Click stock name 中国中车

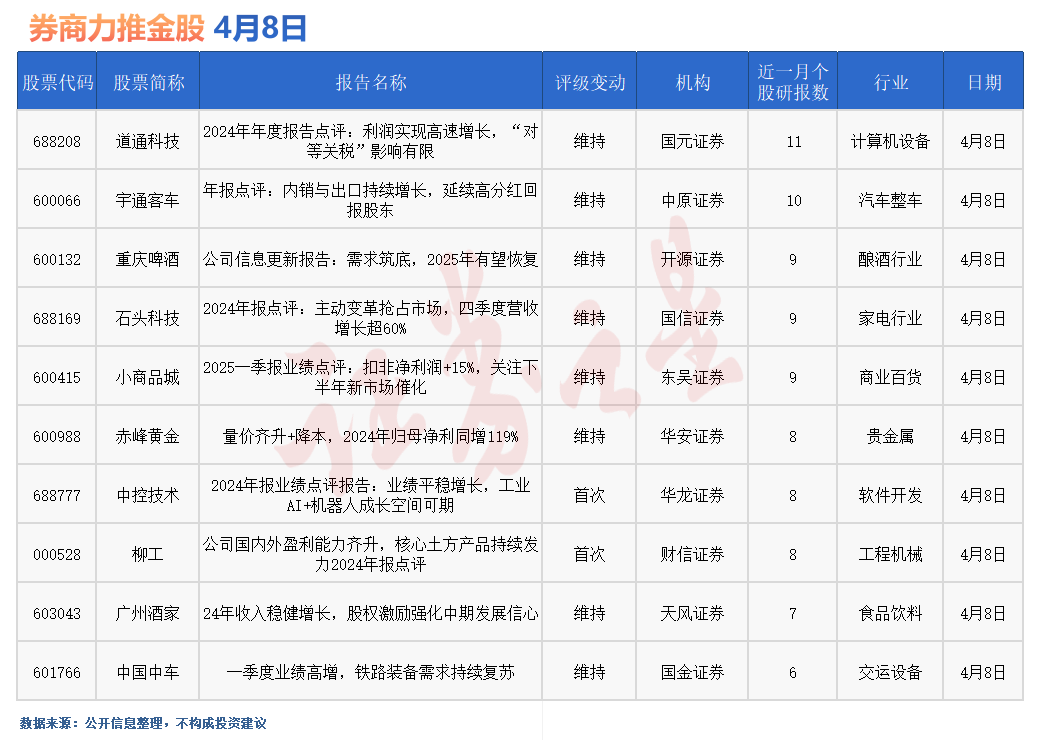tap(148, 673)
